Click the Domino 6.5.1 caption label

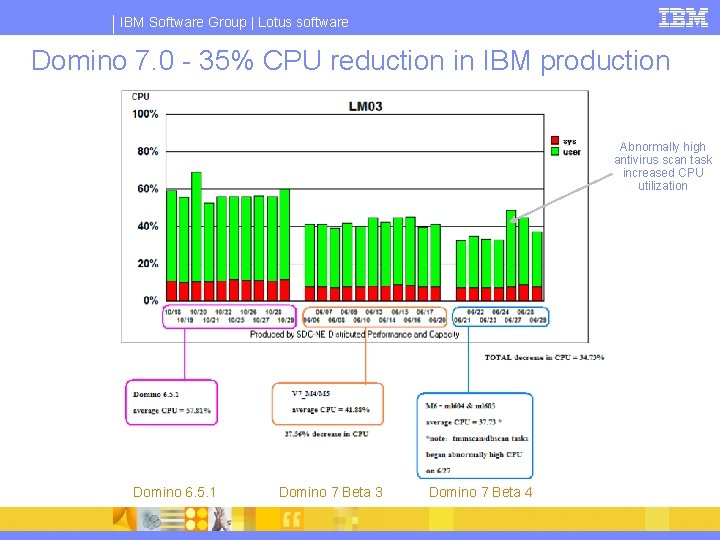point(174,492)
